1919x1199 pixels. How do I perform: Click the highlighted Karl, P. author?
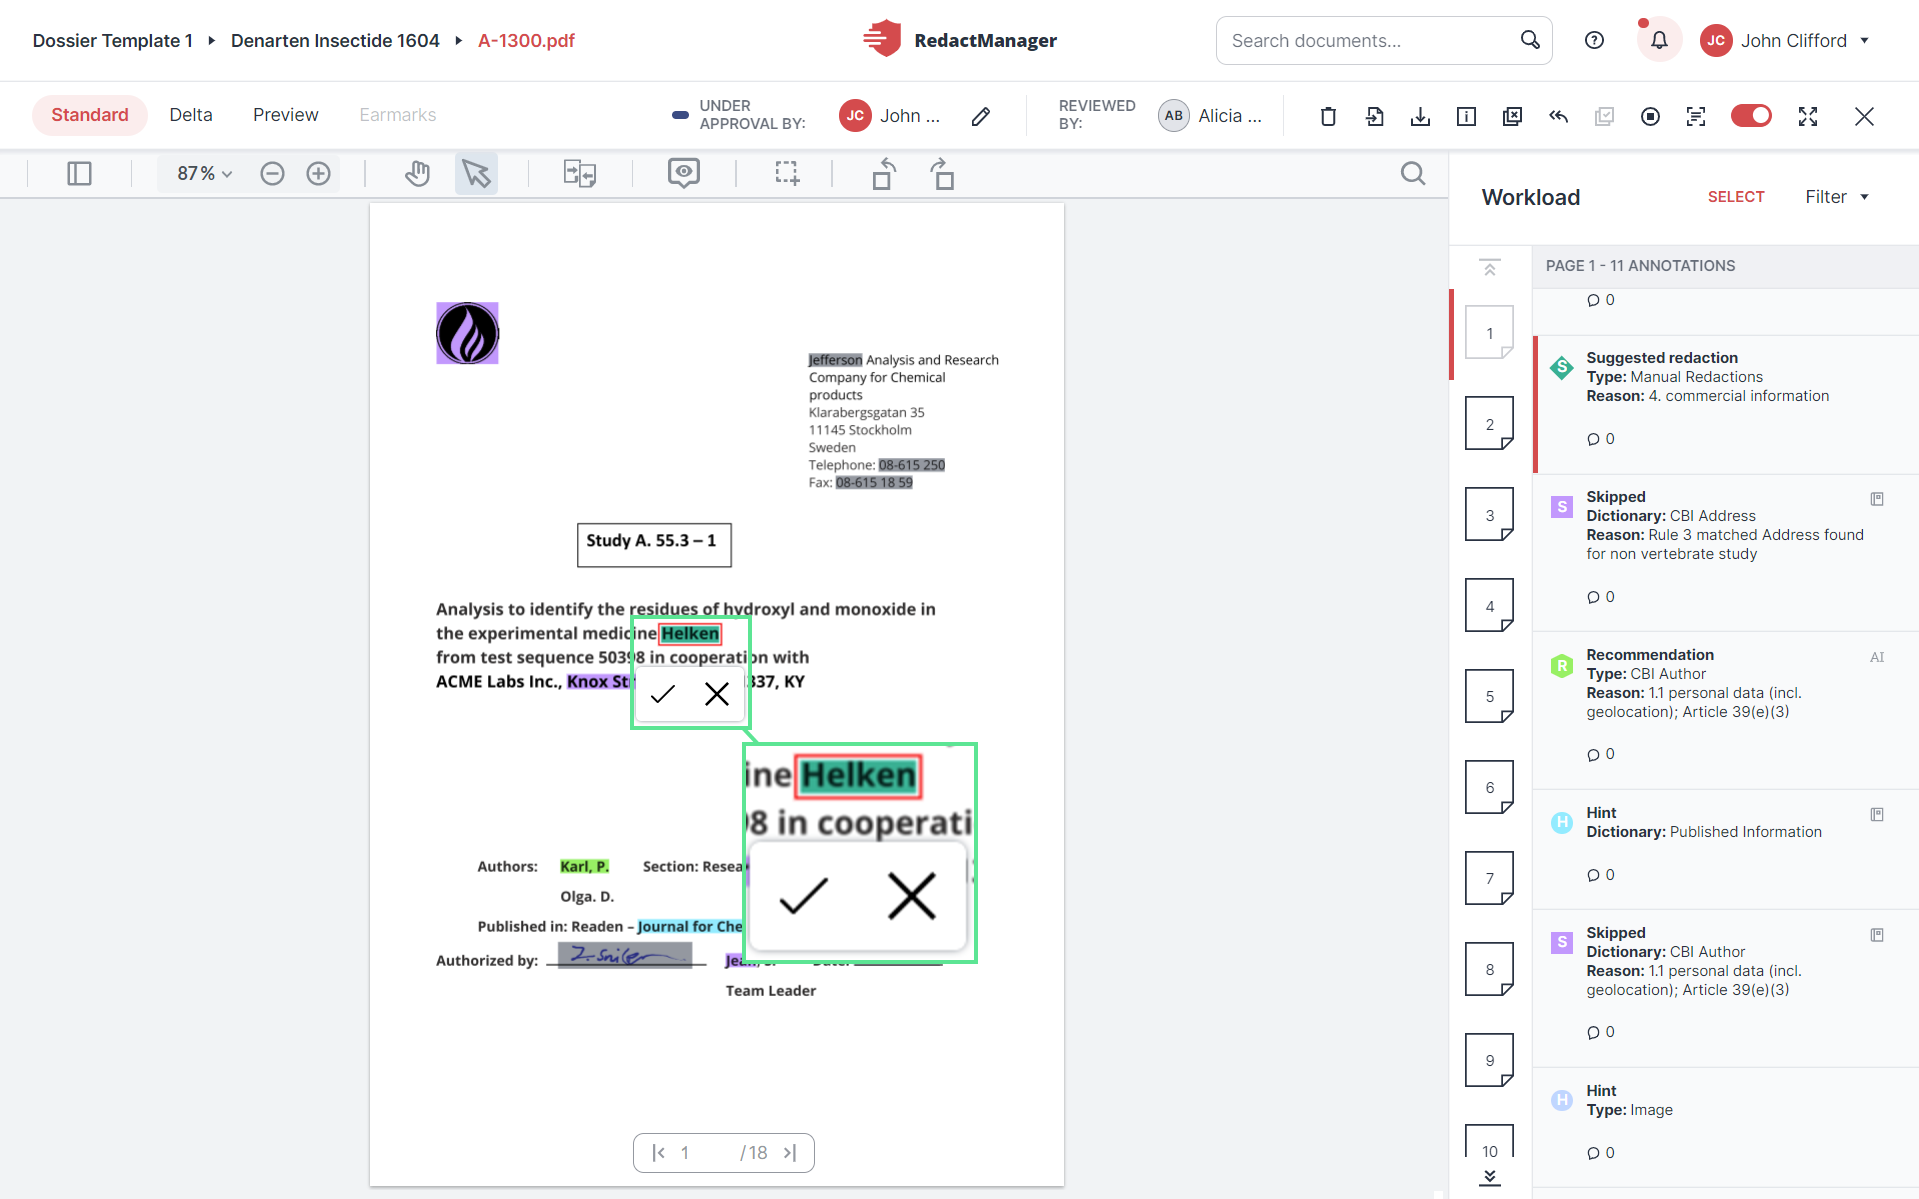point(584,867)
